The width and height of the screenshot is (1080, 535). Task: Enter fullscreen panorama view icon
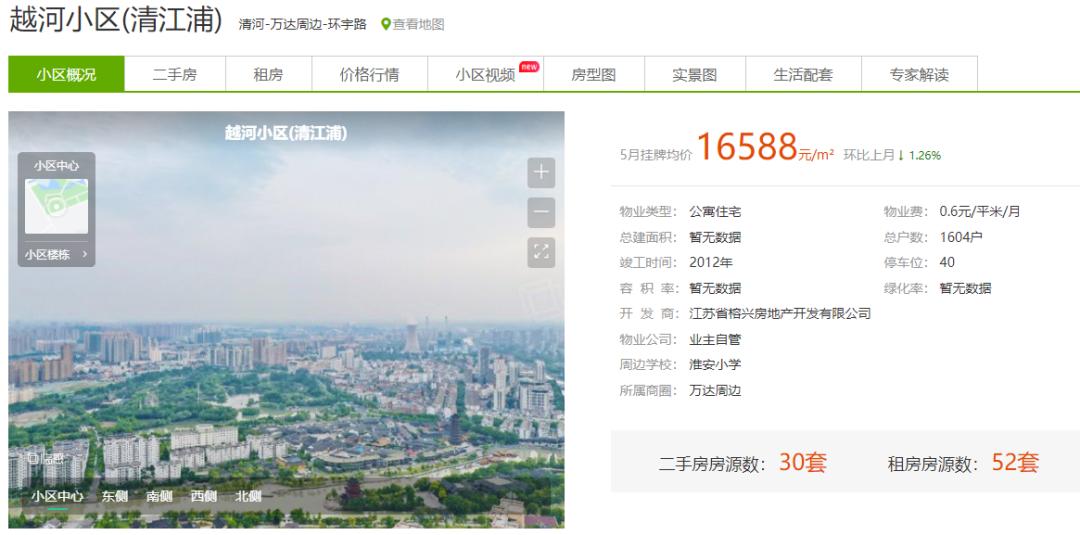[541, 253]
